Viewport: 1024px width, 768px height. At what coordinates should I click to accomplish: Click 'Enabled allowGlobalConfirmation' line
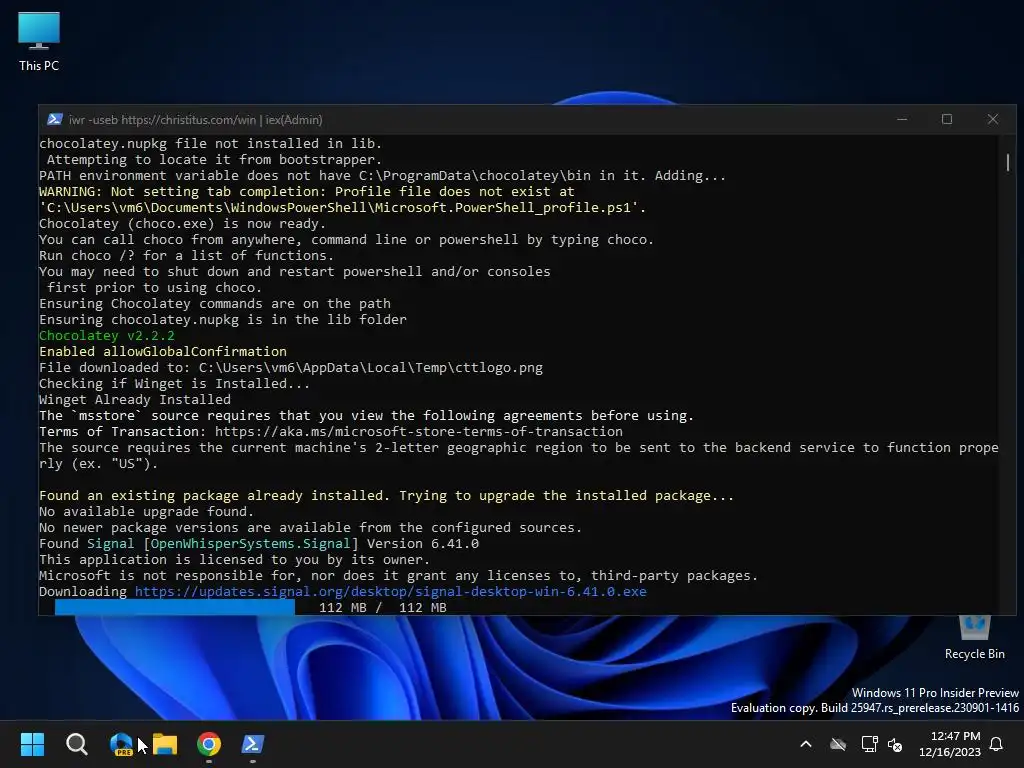163,351
